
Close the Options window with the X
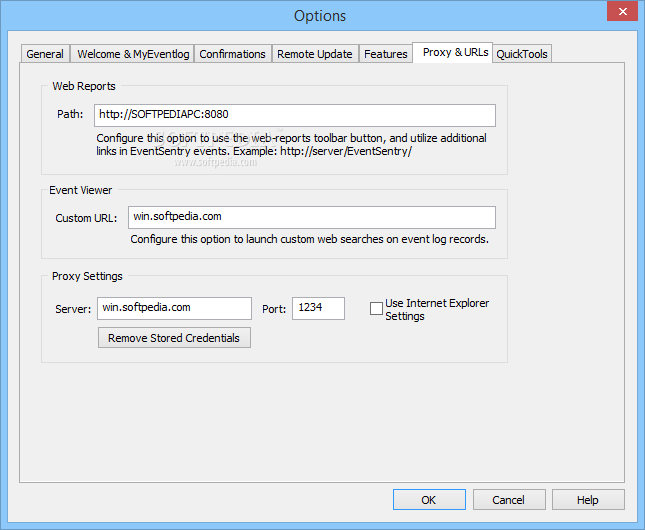click(x=621, y=11)
